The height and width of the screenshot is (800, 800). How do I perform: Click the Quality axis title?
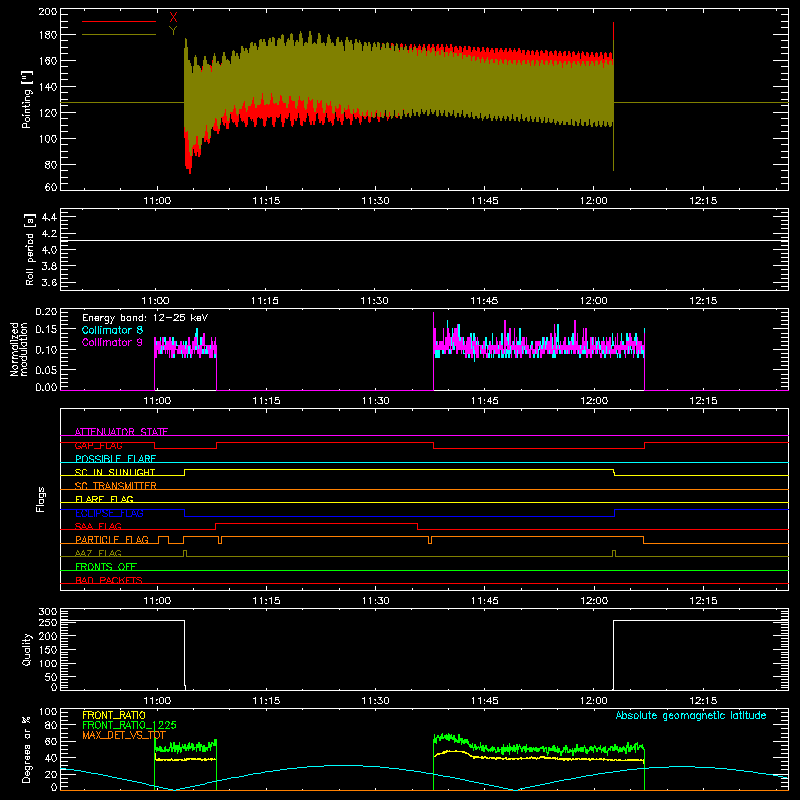pos(27,649)
